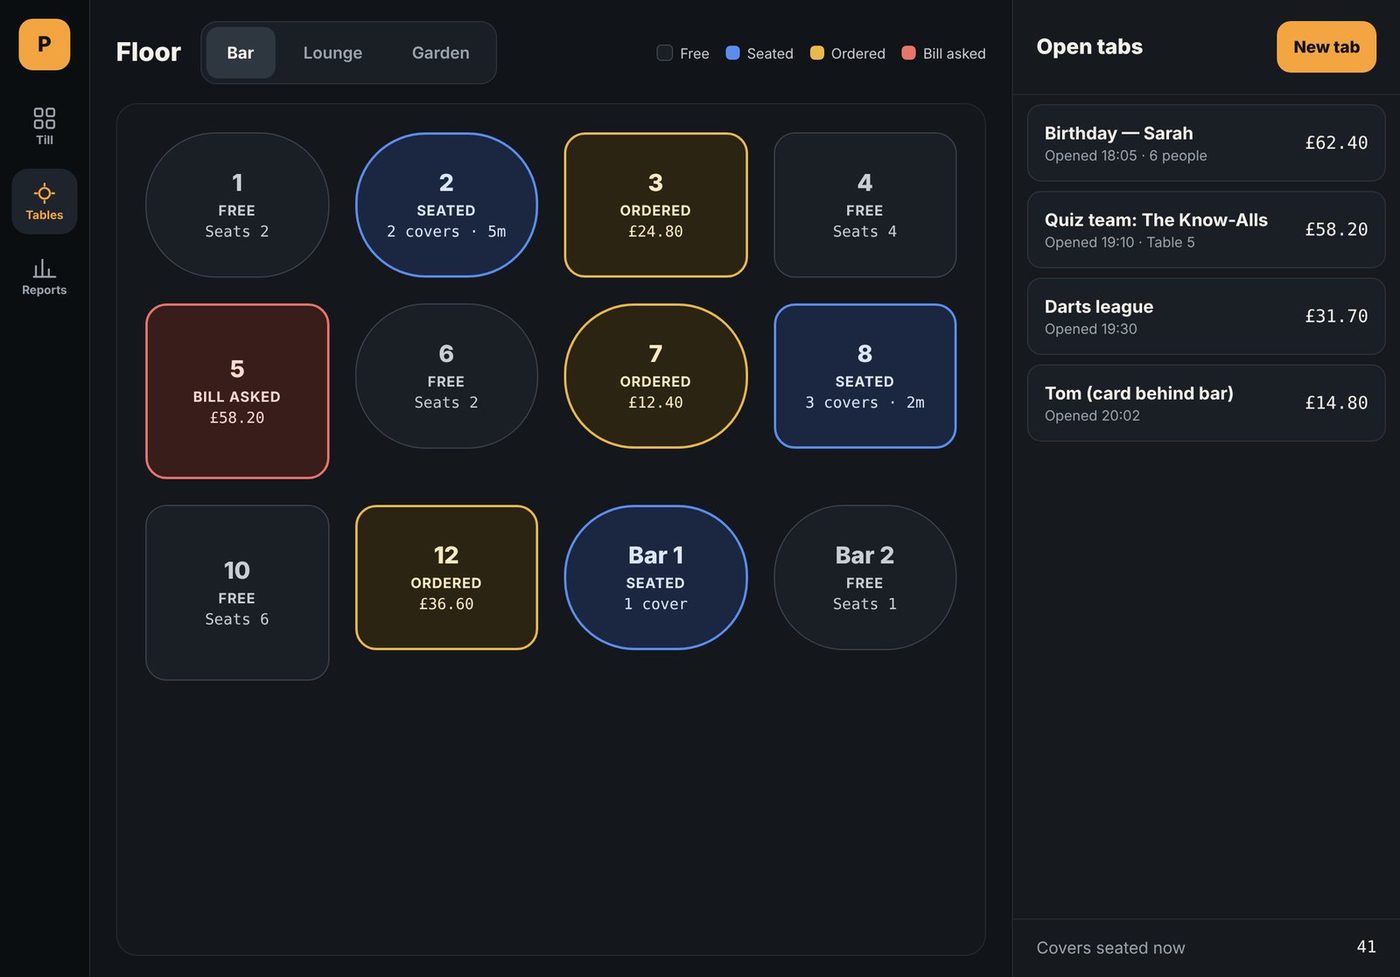Select free table 4
The width and height of the screenshot is (1400, 977).
(865, 205)
